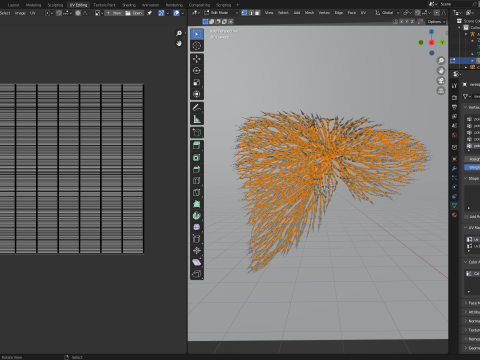Viewport: 480px width, 360px height.
Task: Collapse the Vertex Groups panel
Action: point(466,107)
